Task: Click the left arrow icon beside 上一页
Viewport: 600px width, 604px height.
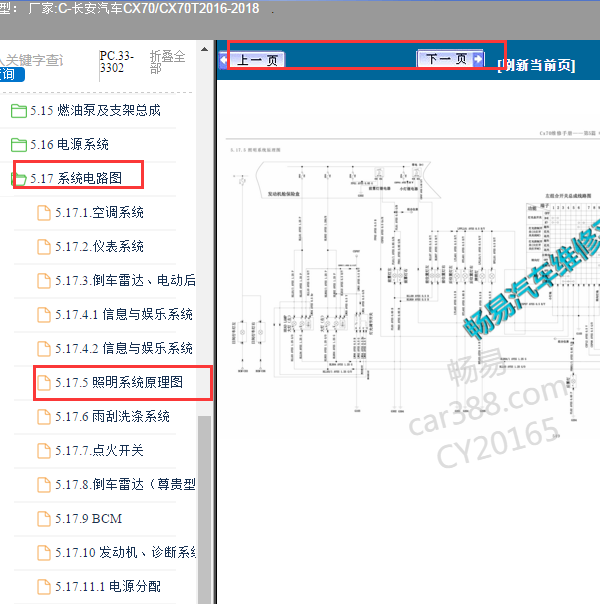Action: click(x=224, y=60)
